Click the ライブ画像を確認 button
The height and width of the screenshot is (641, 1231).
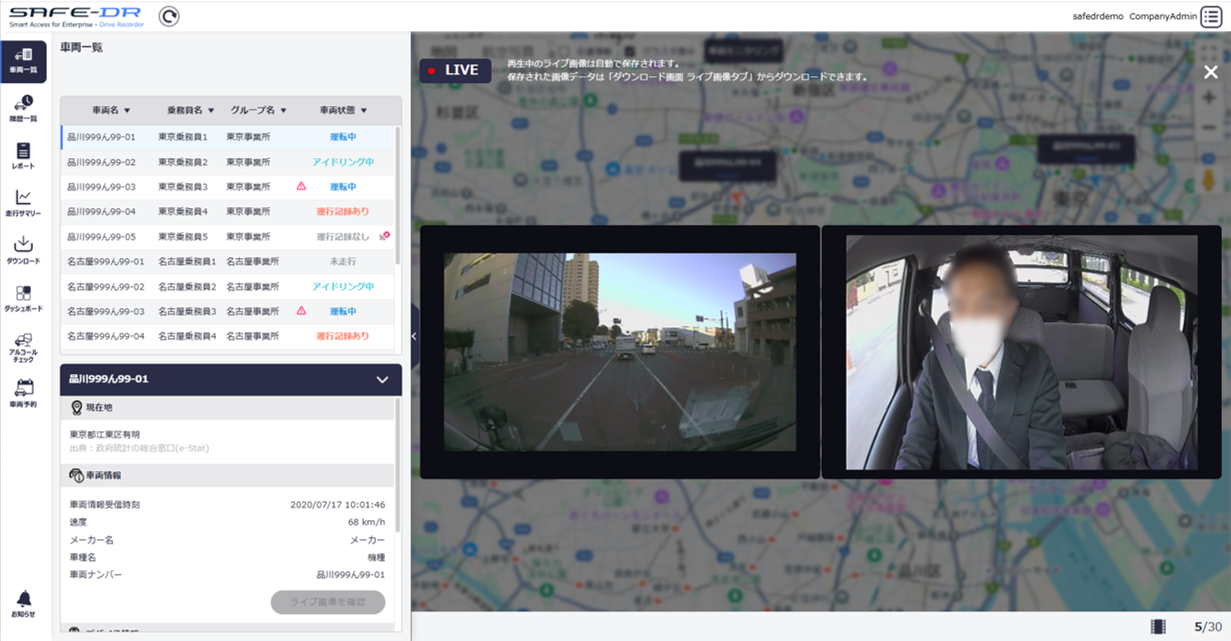(x=327, y=602)
